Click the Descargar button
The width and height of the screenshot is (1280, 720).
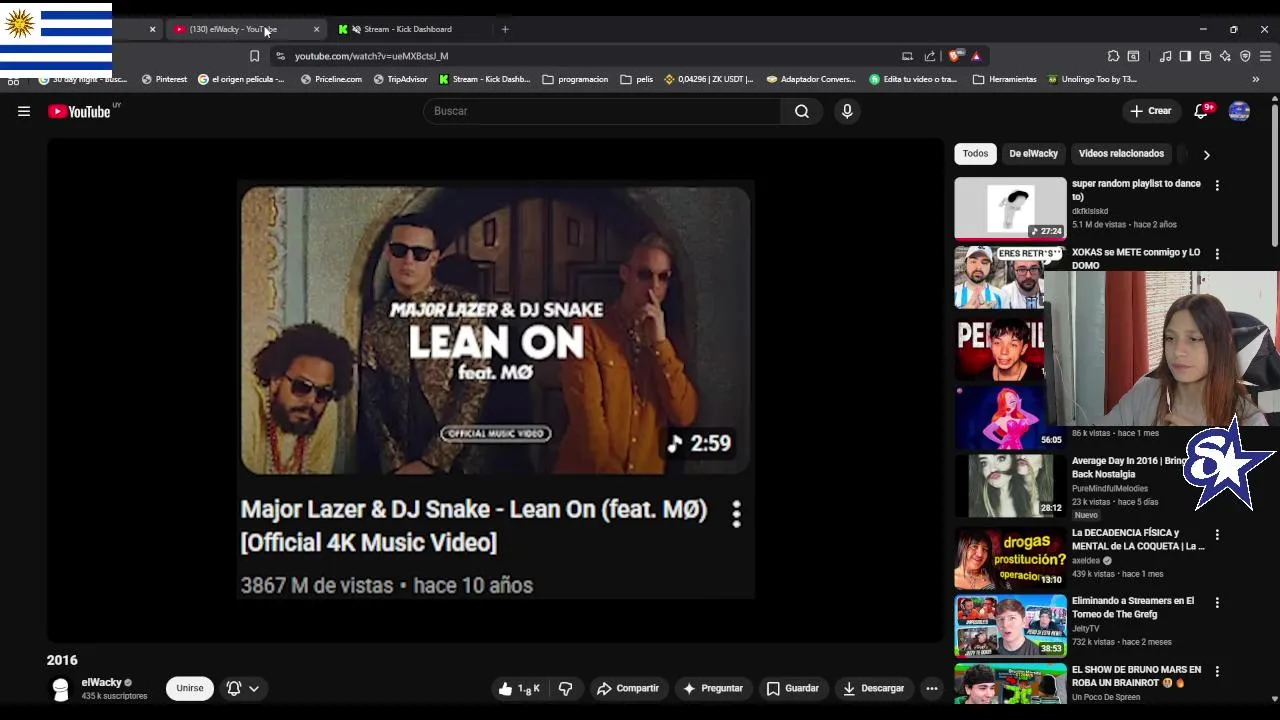click(x=874, y=688)
